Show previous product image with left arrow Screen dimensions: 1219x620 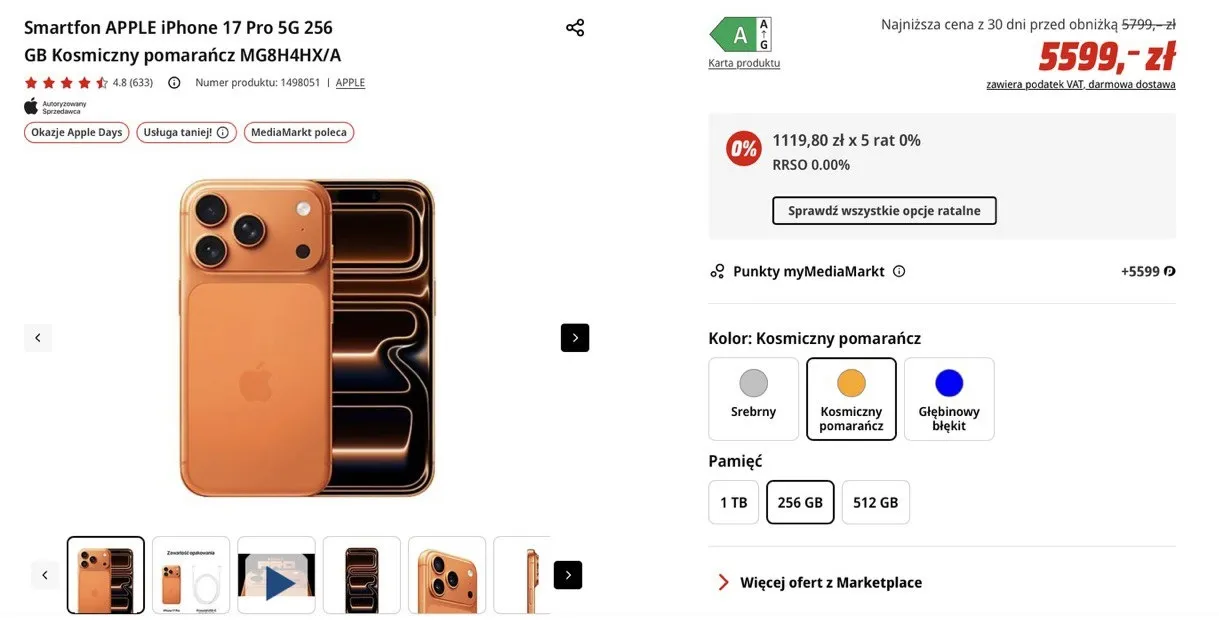click(38, 338)
